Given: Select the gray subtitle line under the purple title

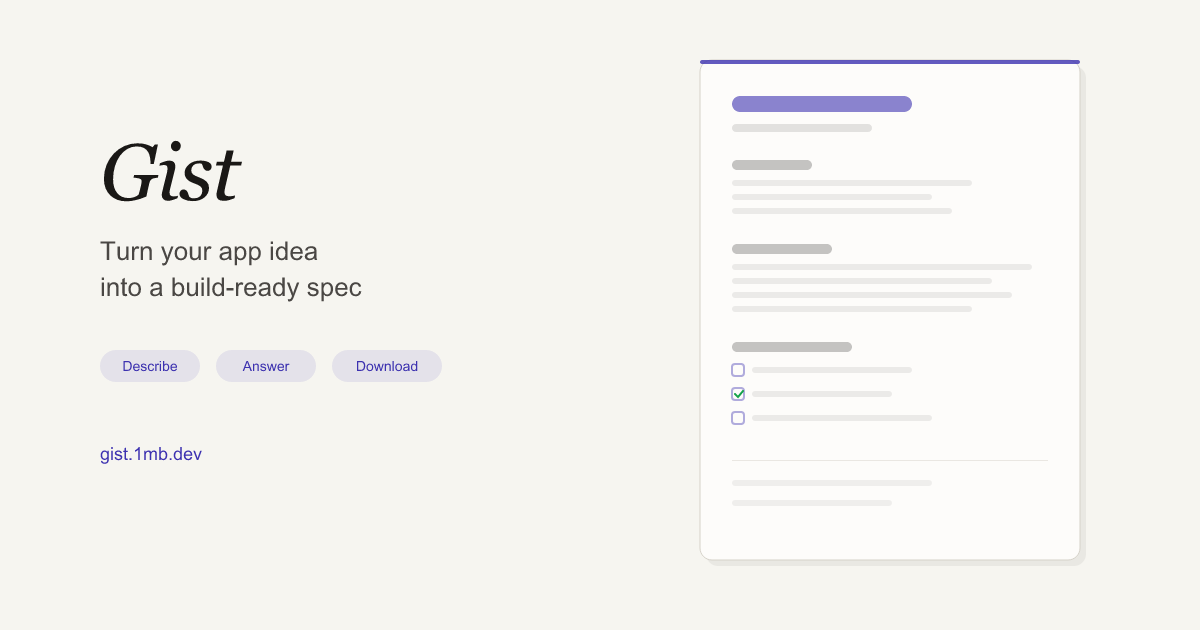Looking at the screenshot, I should (x=801, y=128).
